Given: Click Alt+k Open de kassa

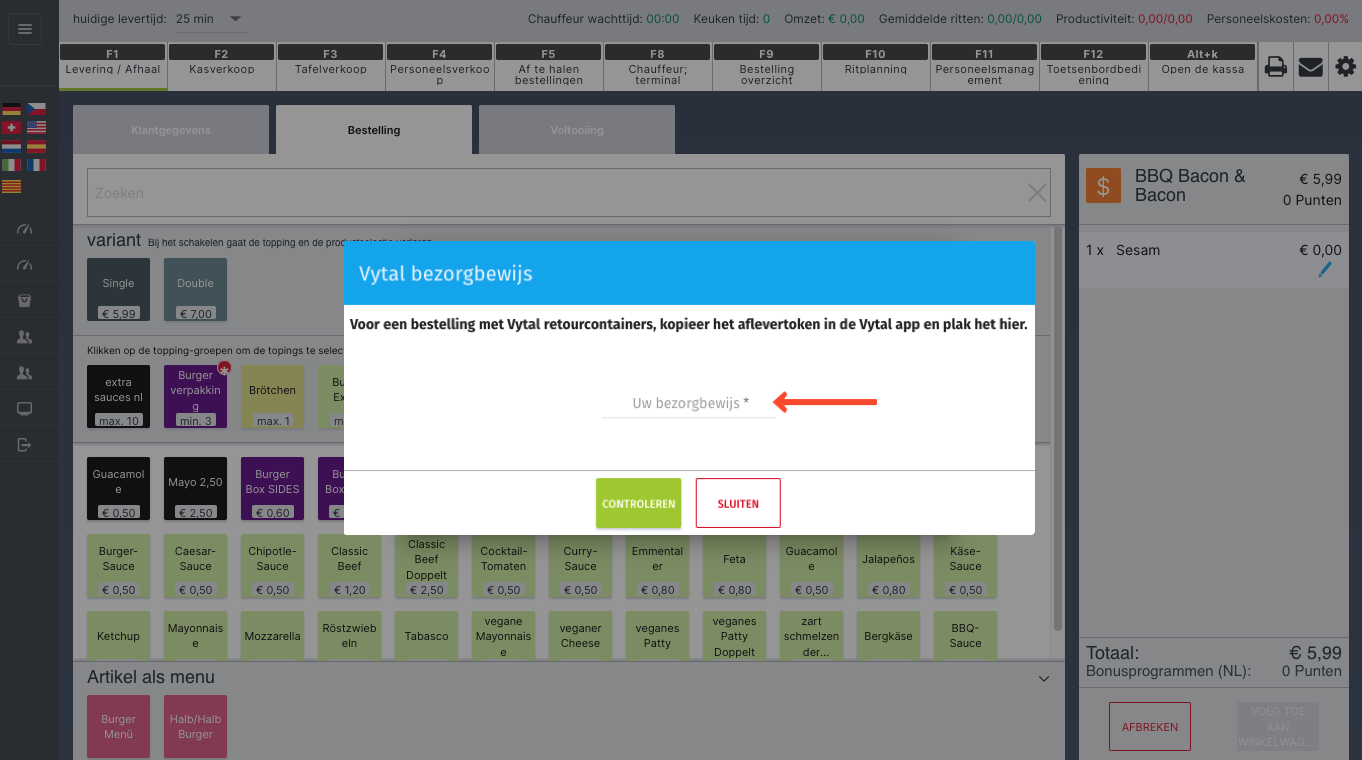Looking at the screenshot, I should pos(1202,67).
